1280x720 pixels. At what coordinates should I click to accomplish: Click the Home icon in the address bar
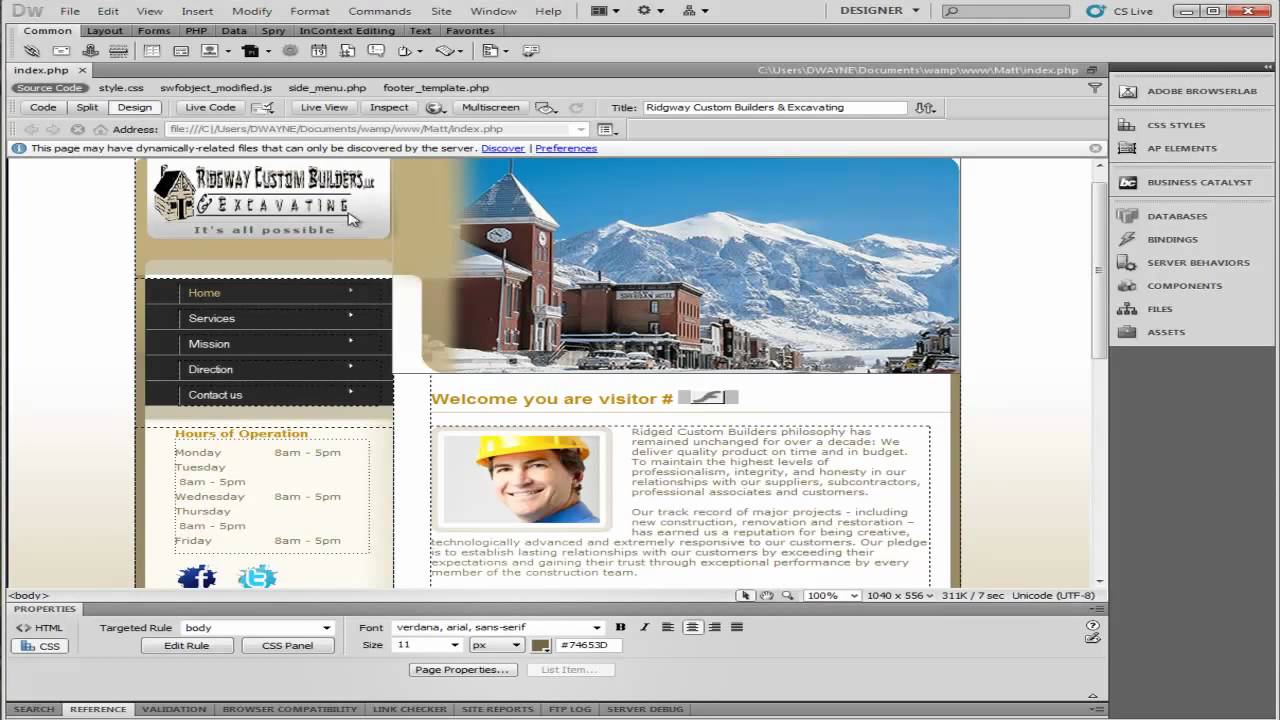point(101,129)
